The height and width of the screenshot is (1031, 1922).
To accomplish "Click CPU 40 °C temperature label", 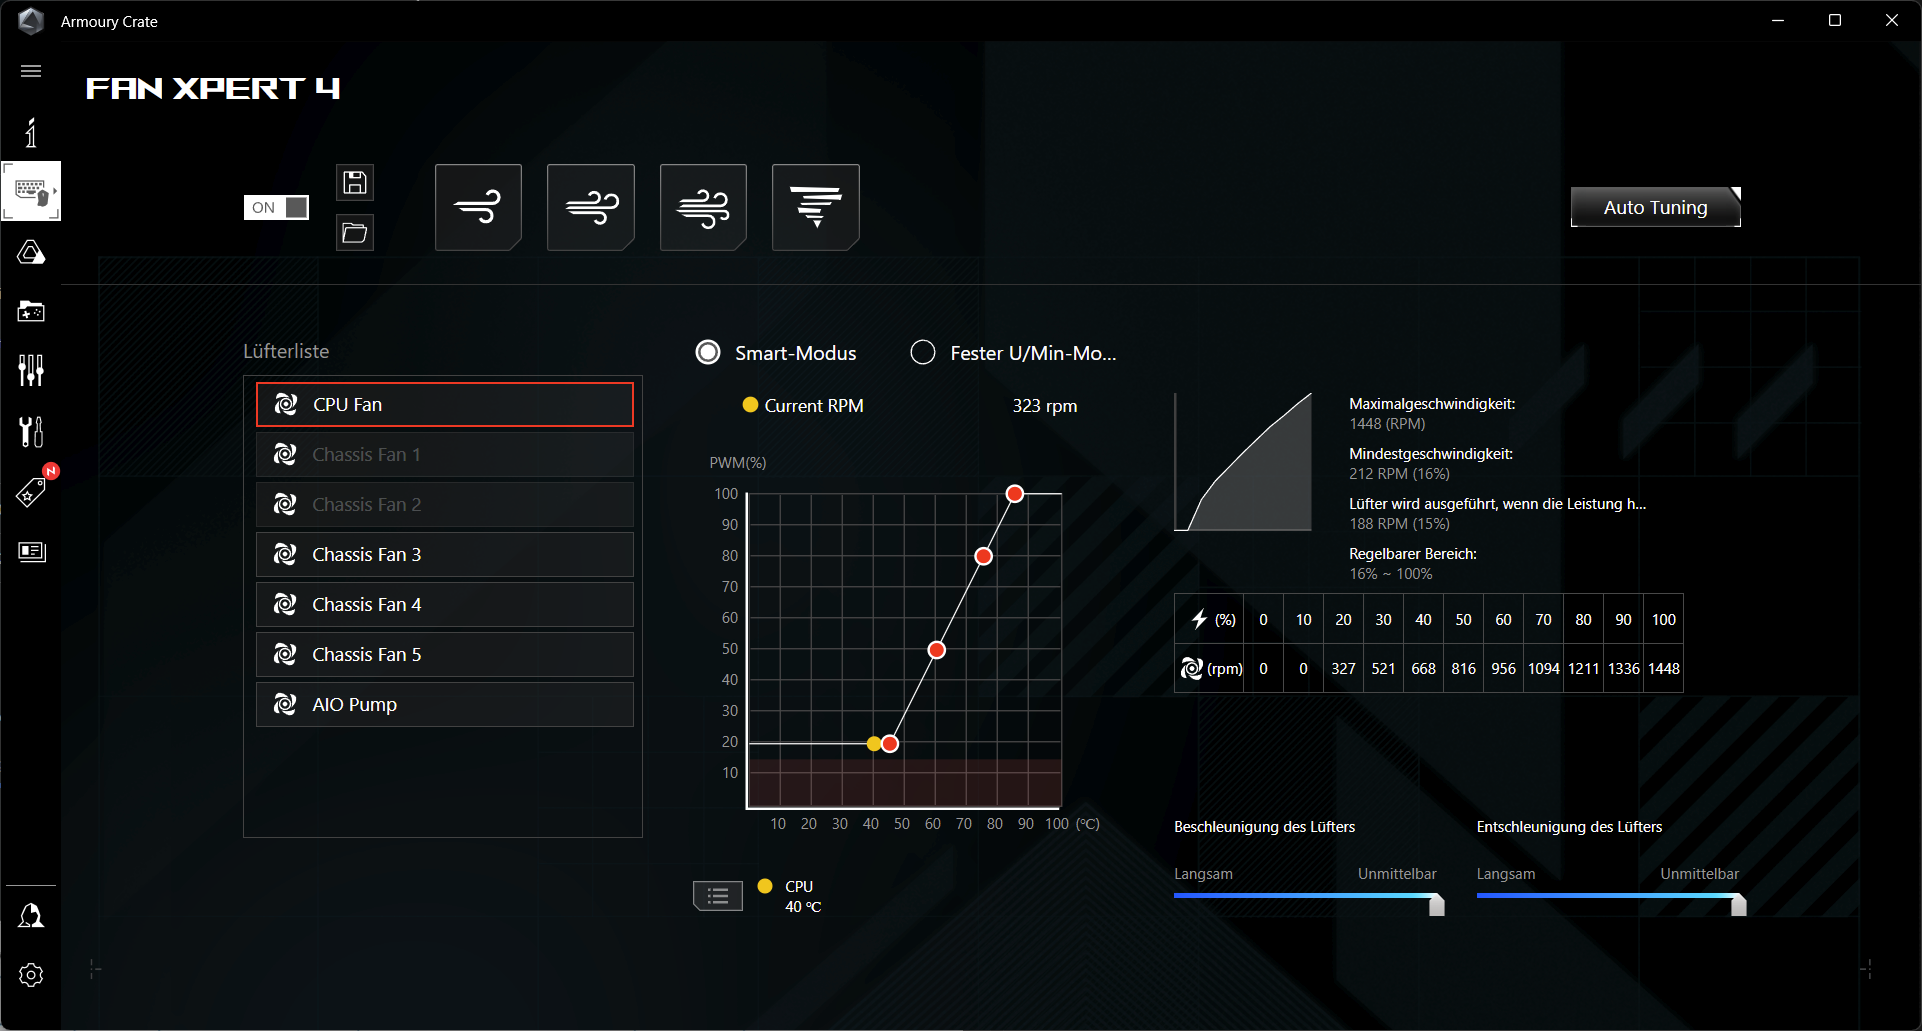I will click(803, 897).
